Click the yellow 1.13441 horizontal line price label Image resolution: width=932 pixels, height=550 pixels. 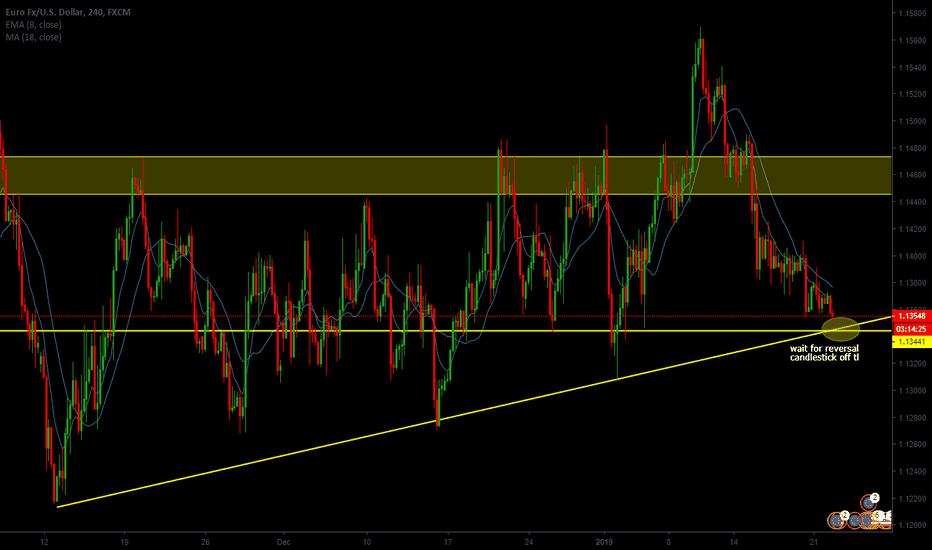[912, 341]
